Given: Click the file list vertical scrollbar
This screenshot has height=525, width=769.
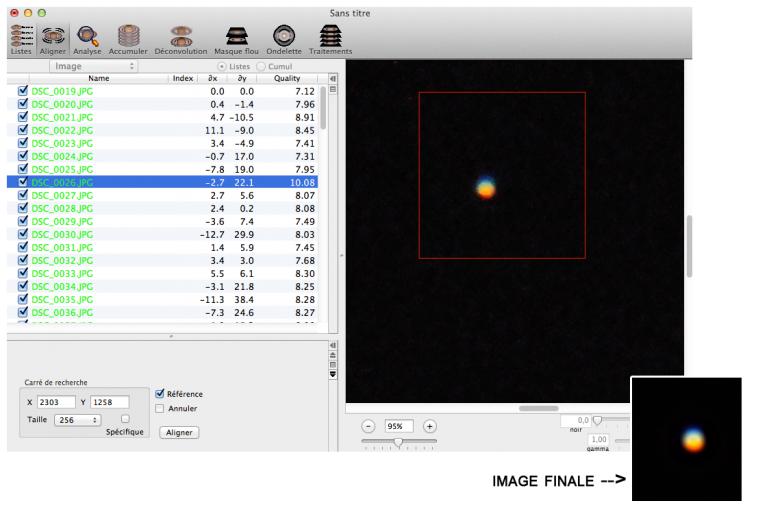Looking at the screenshot, I should click(x=323, y=108).
